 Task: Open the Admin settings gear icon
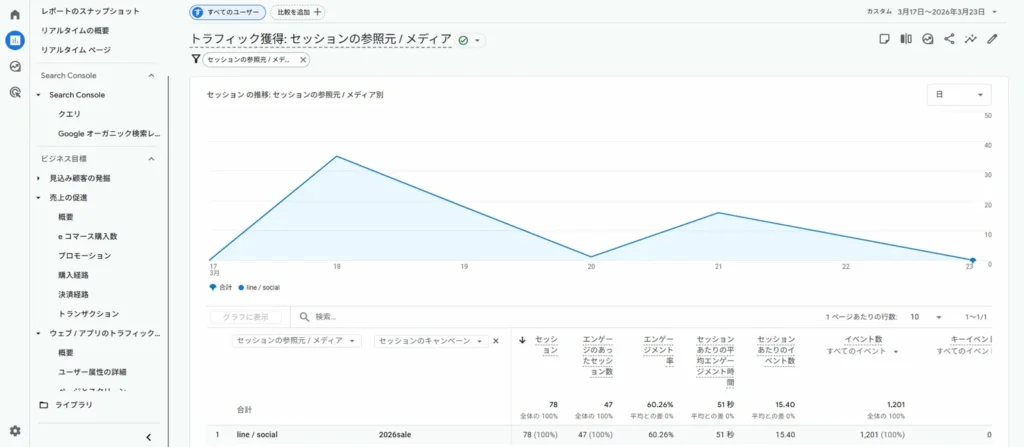coord(14,430)
